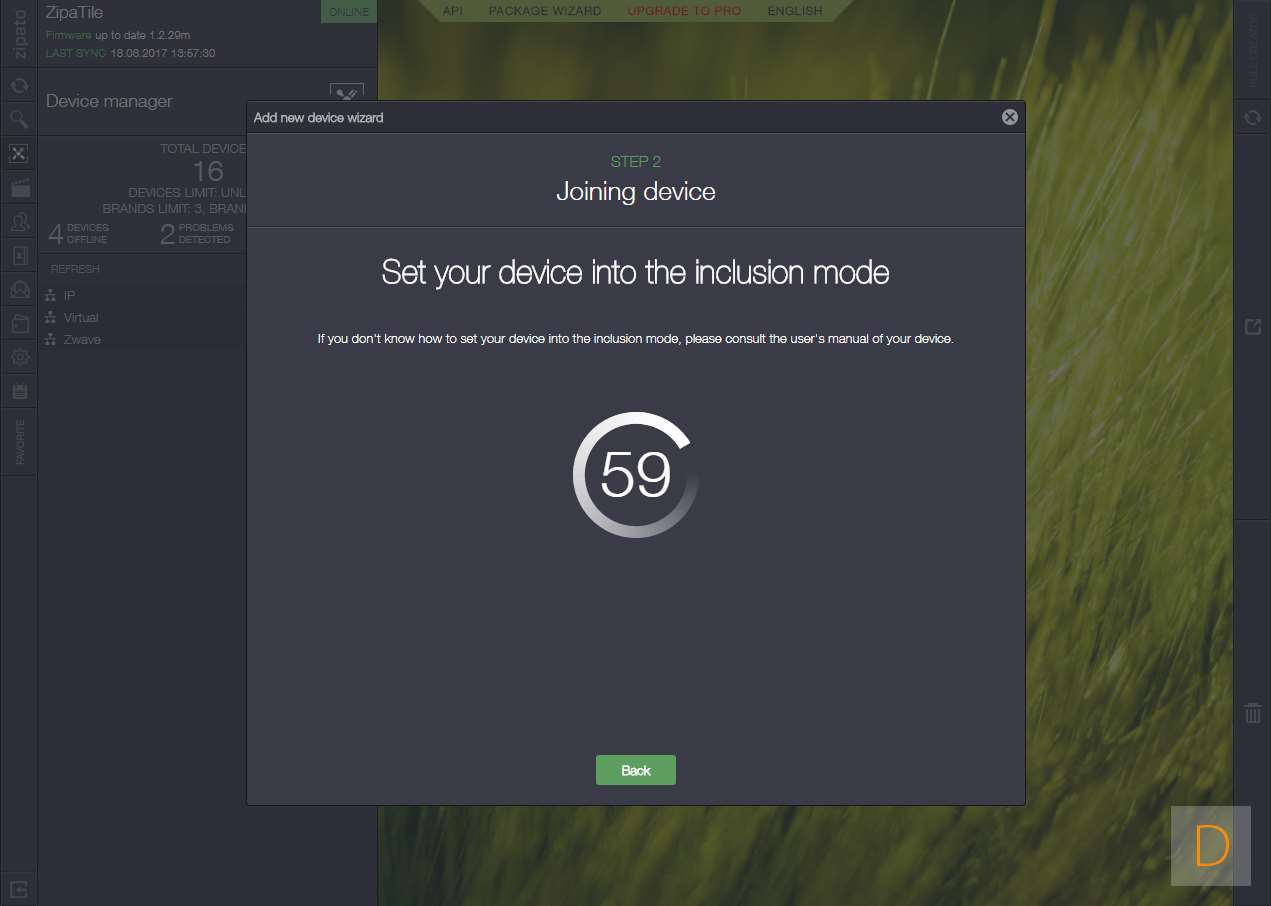Open PACKAGE WIZARD in top bar
The image size is (1271, 906).
[x=545, y=11]
